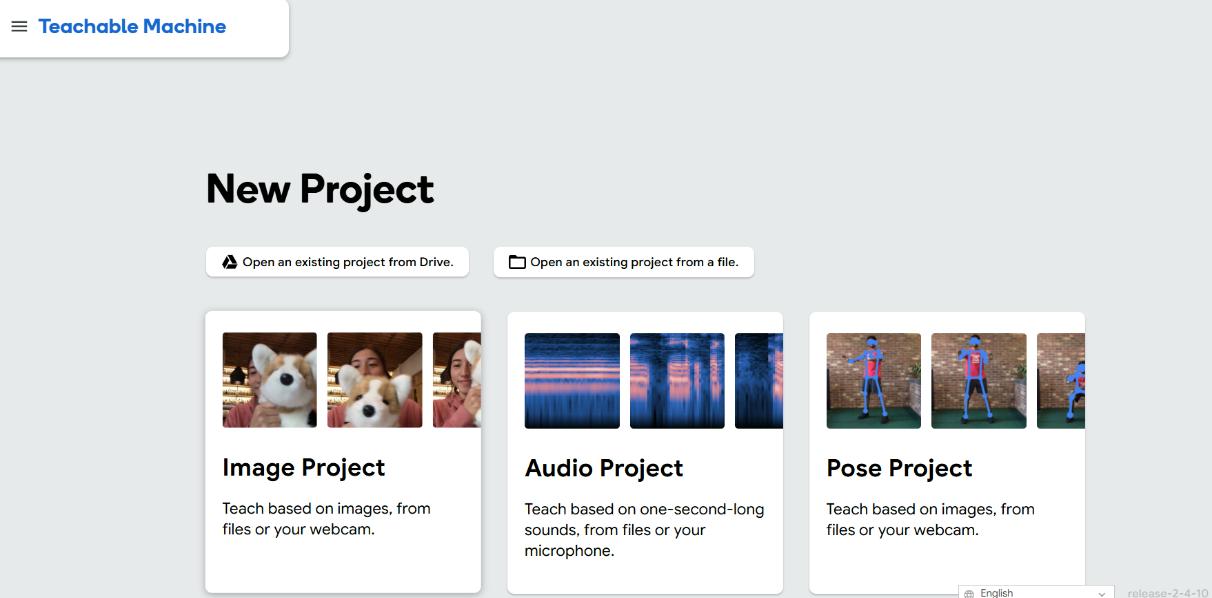Choose the Image Project title

(x=303, y=468)
